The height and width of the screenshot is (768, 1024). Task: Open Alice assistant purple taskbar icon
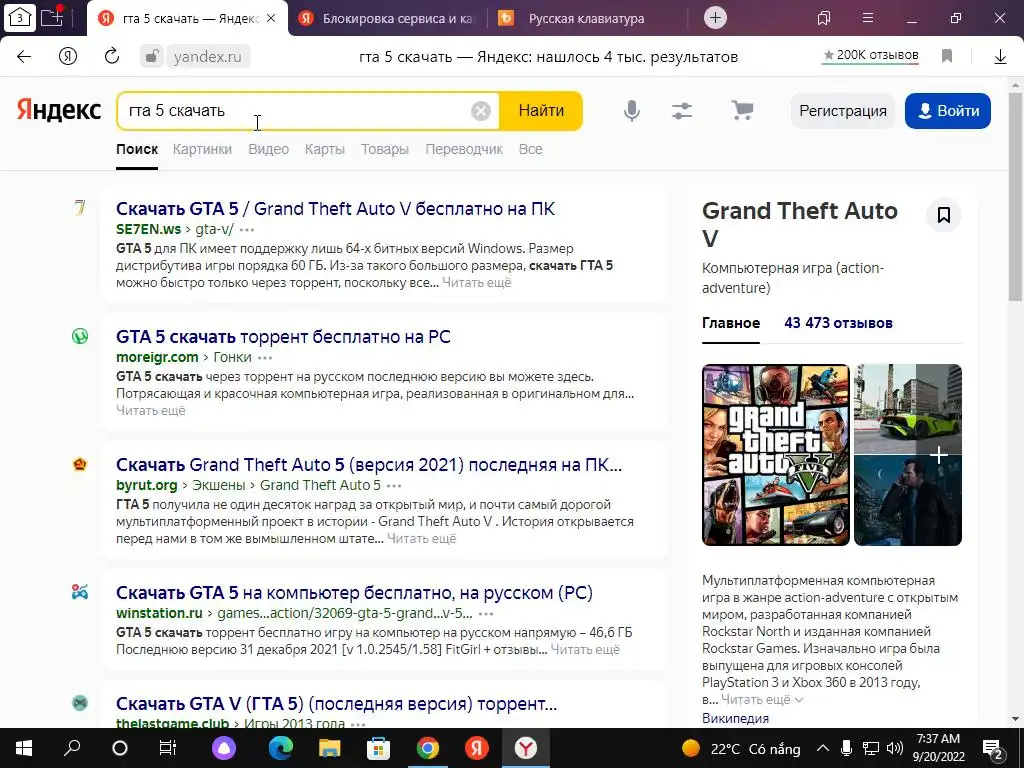[224, 748]
